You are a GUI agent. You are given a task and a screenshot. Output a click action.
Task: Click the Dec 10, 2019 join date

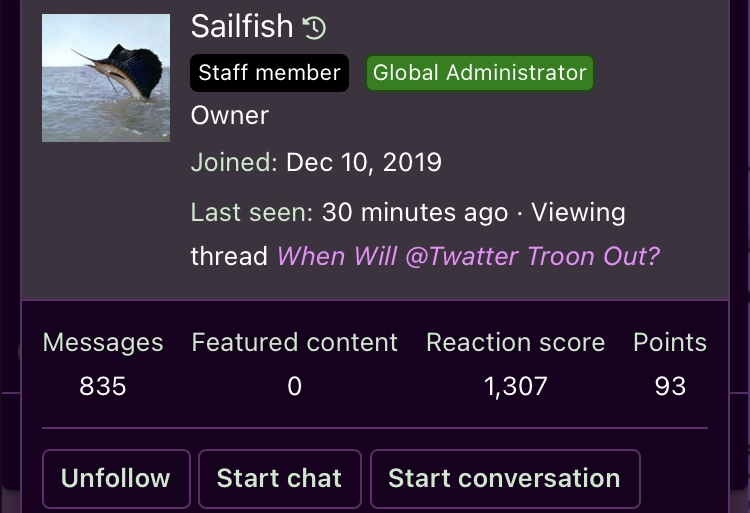point(364,163)
